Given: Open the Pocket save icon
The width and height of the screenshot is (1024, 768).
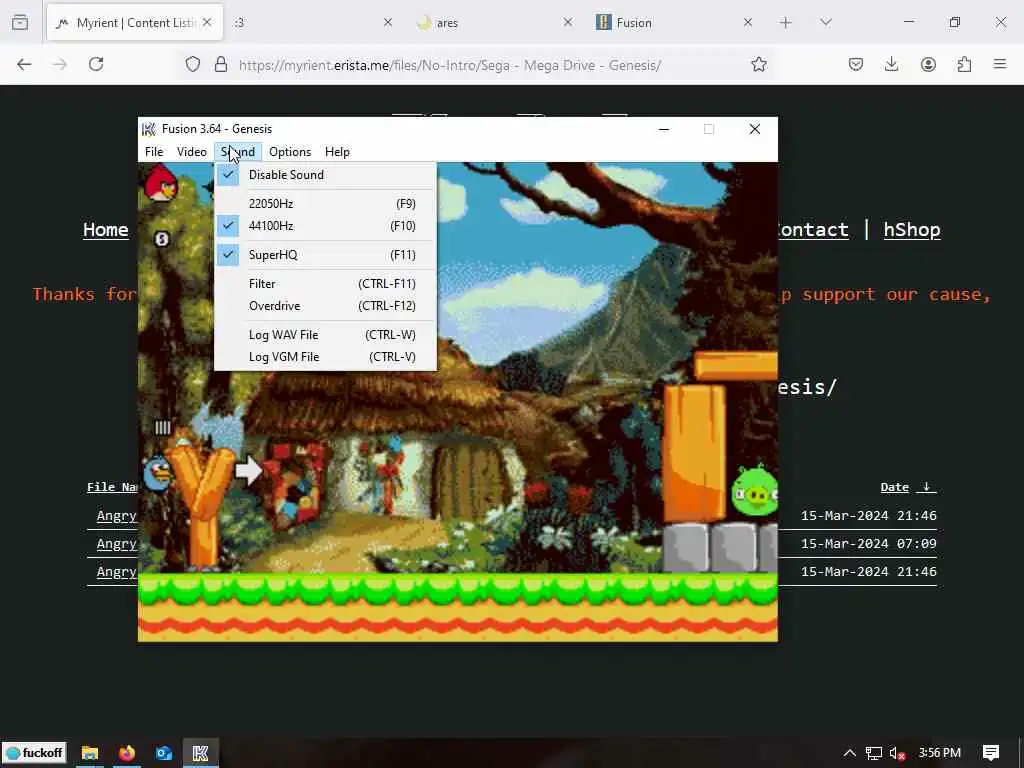Looking at the screenshot, I should coord(856,64).
